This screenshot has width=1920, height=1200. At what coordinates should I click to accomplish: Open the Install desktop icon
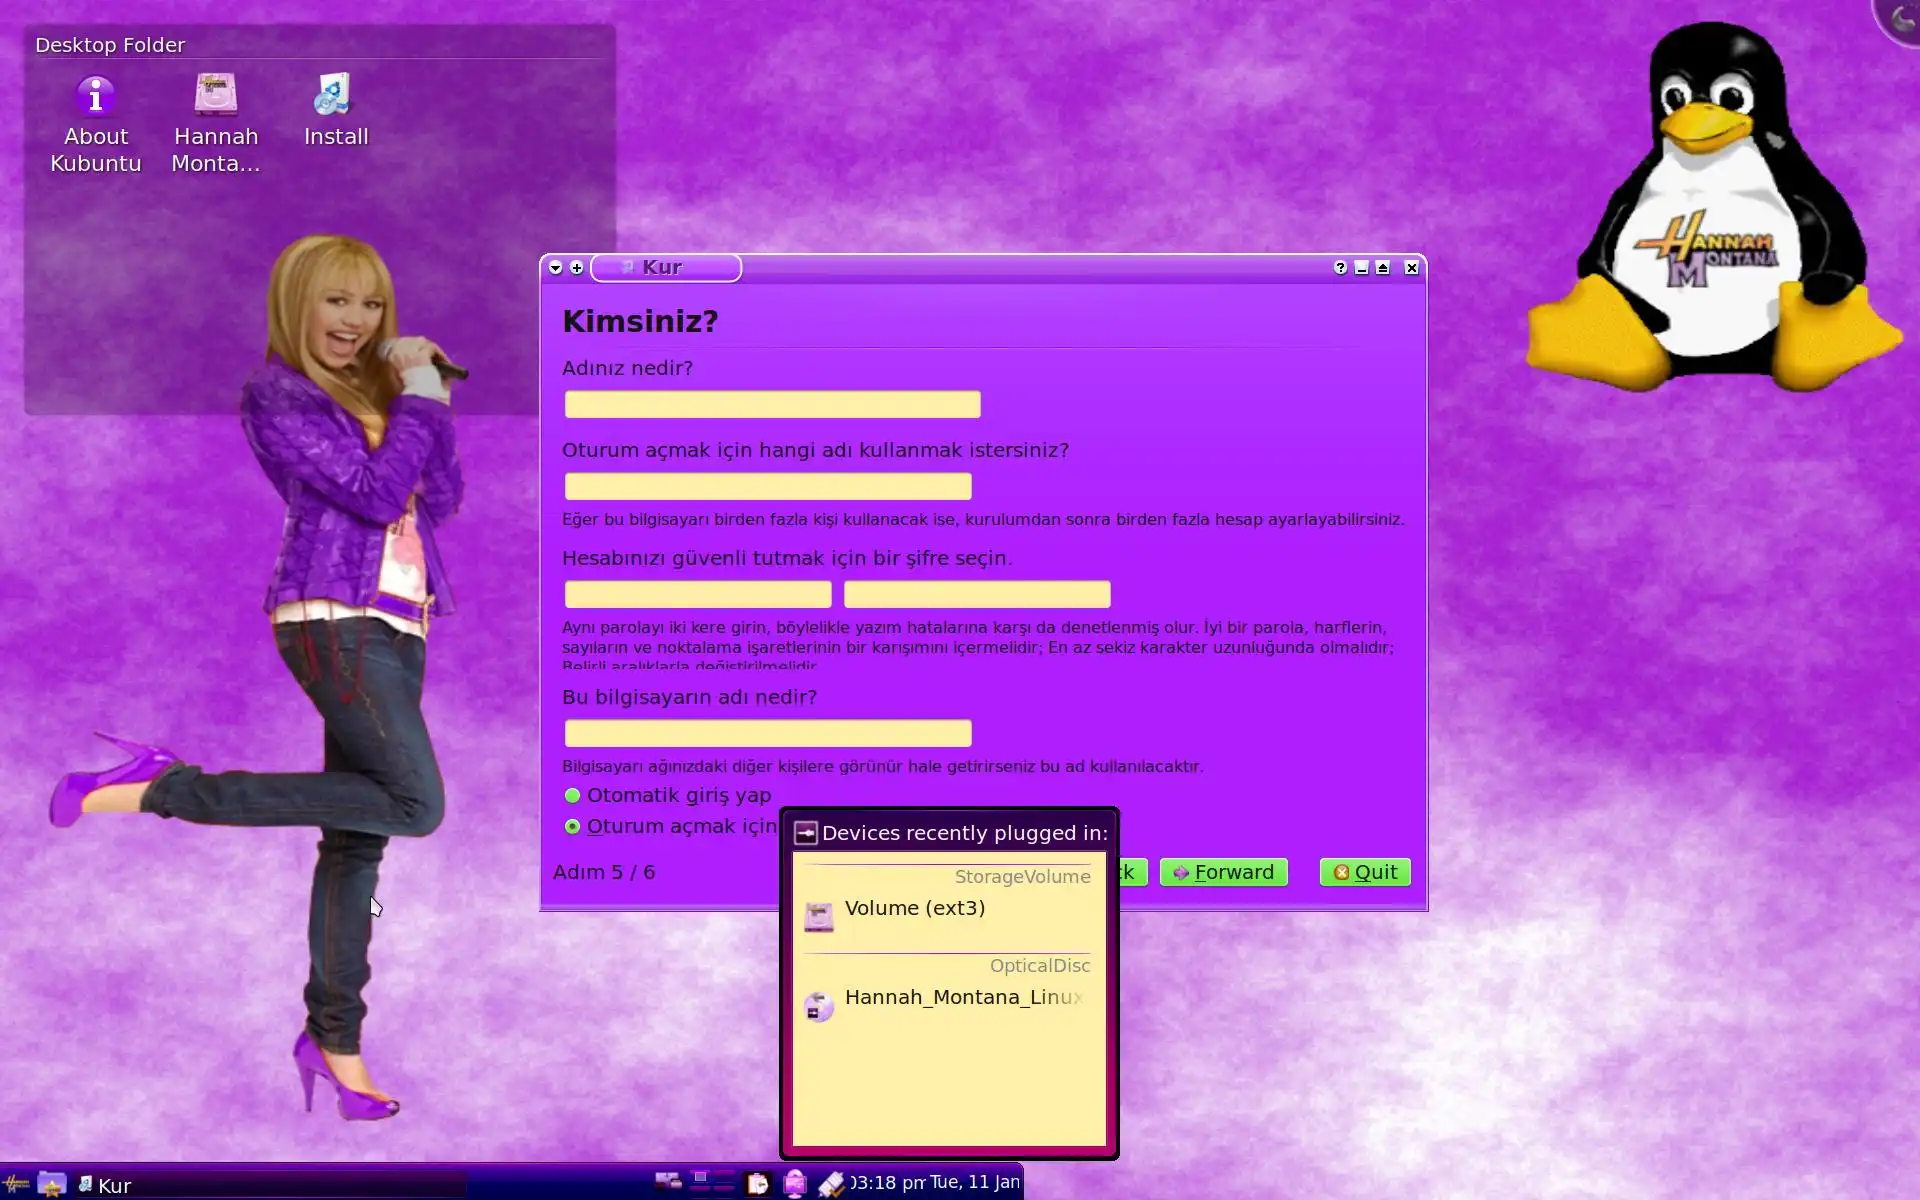(x=335, y=97)
